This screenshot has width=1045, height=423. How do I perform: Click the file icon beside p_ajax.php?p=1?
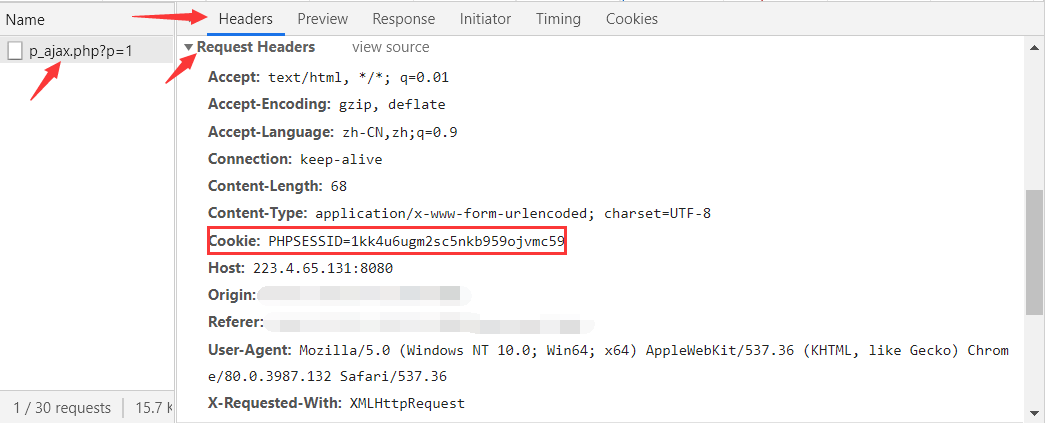[15, 51]
